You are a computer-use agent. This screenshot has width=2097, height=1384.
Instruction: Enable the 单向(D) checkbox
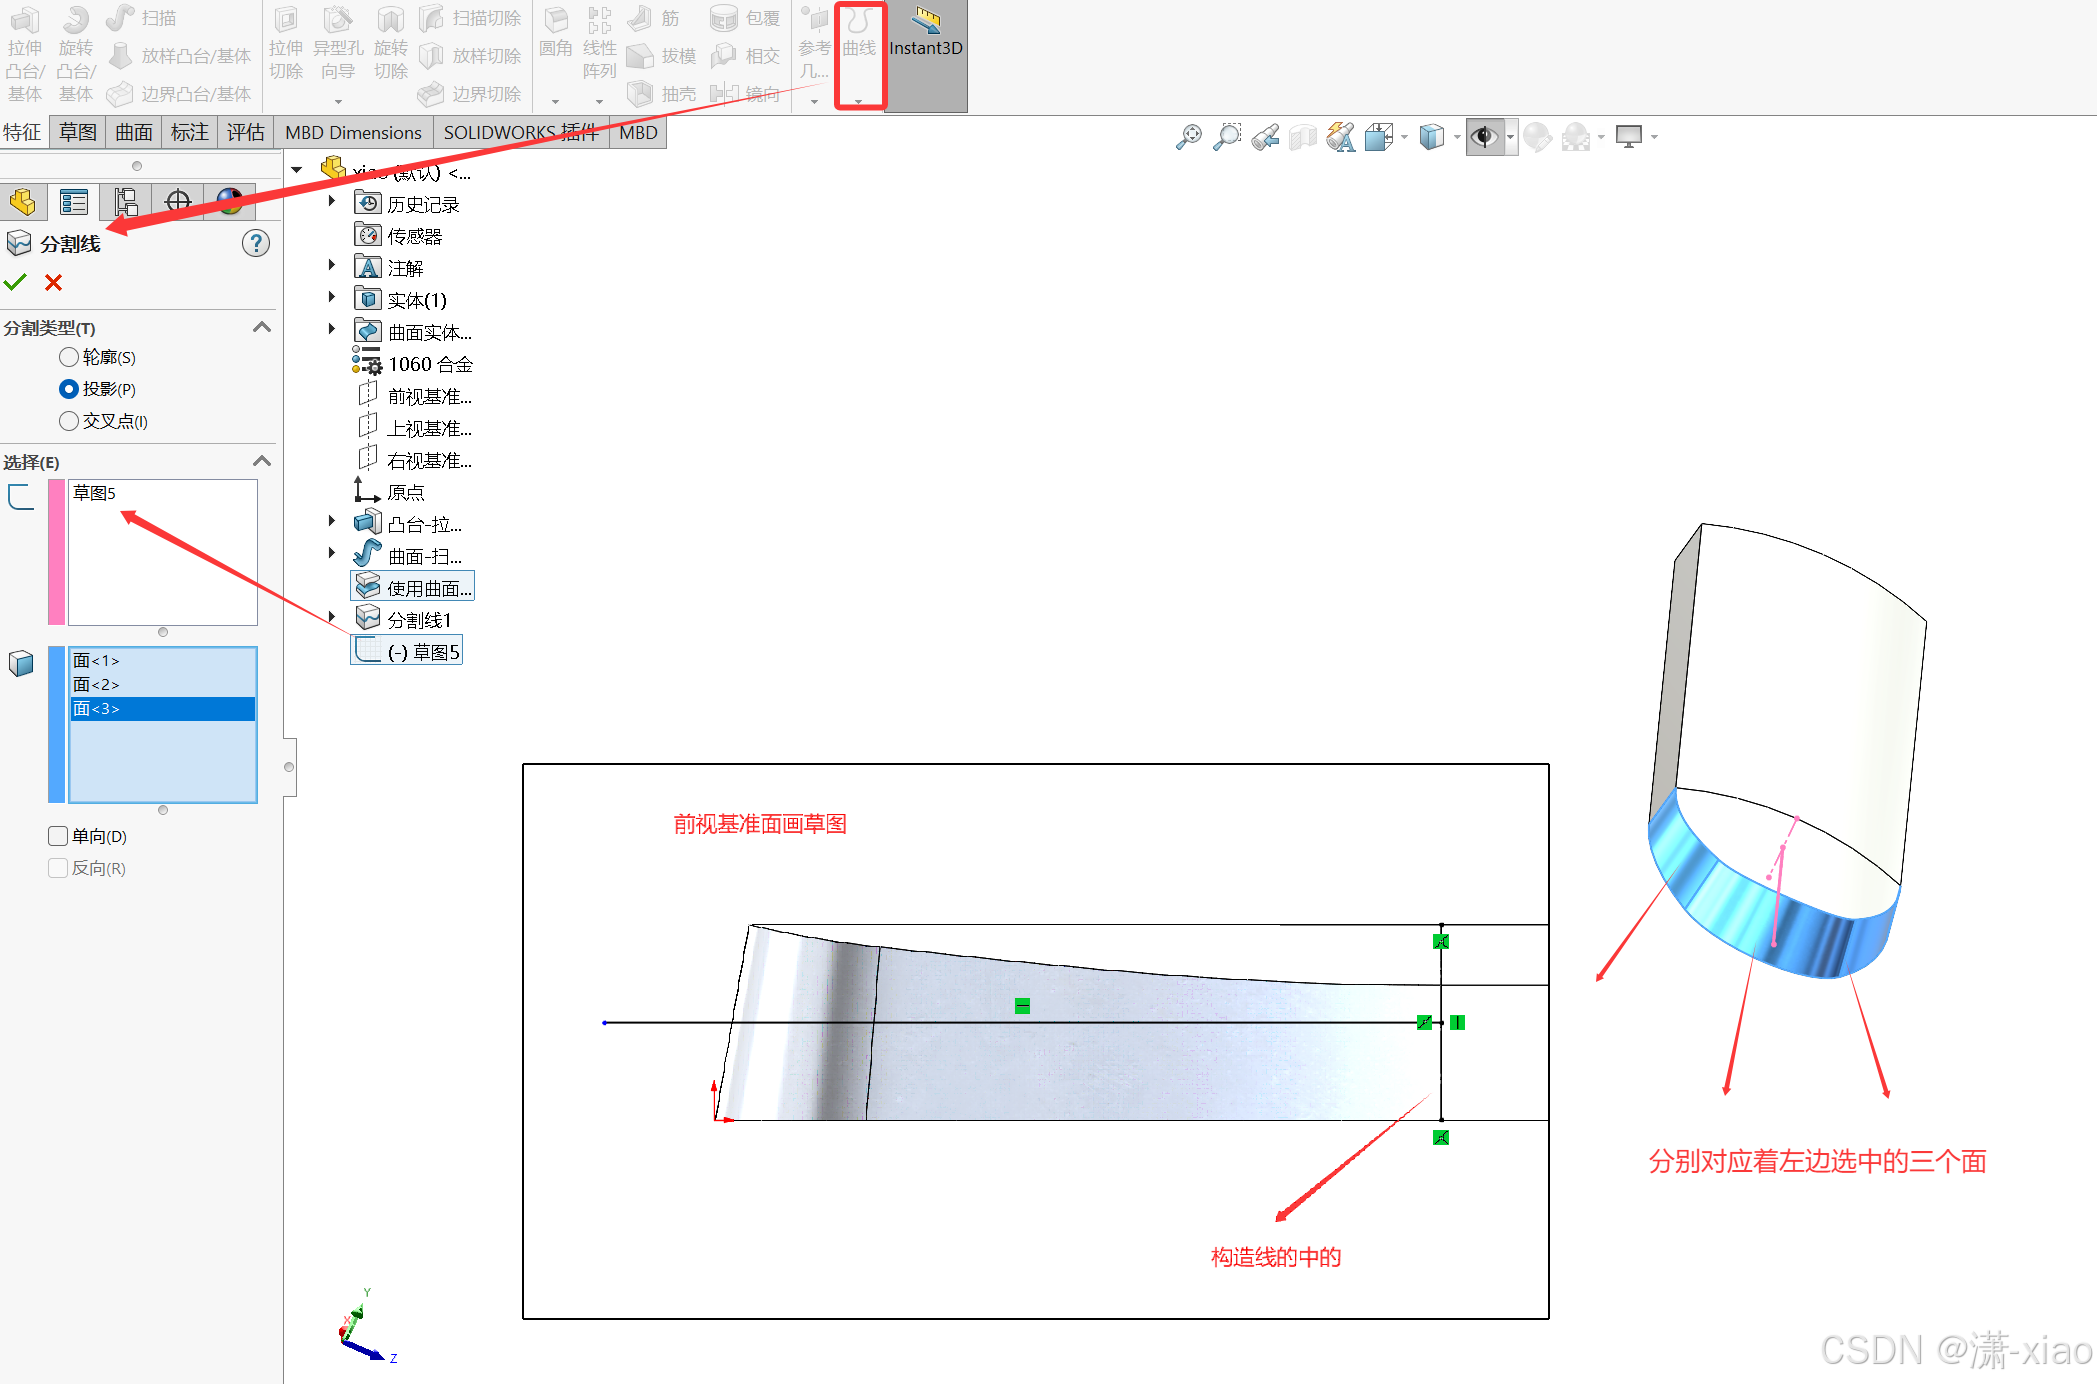coord(58,836)
